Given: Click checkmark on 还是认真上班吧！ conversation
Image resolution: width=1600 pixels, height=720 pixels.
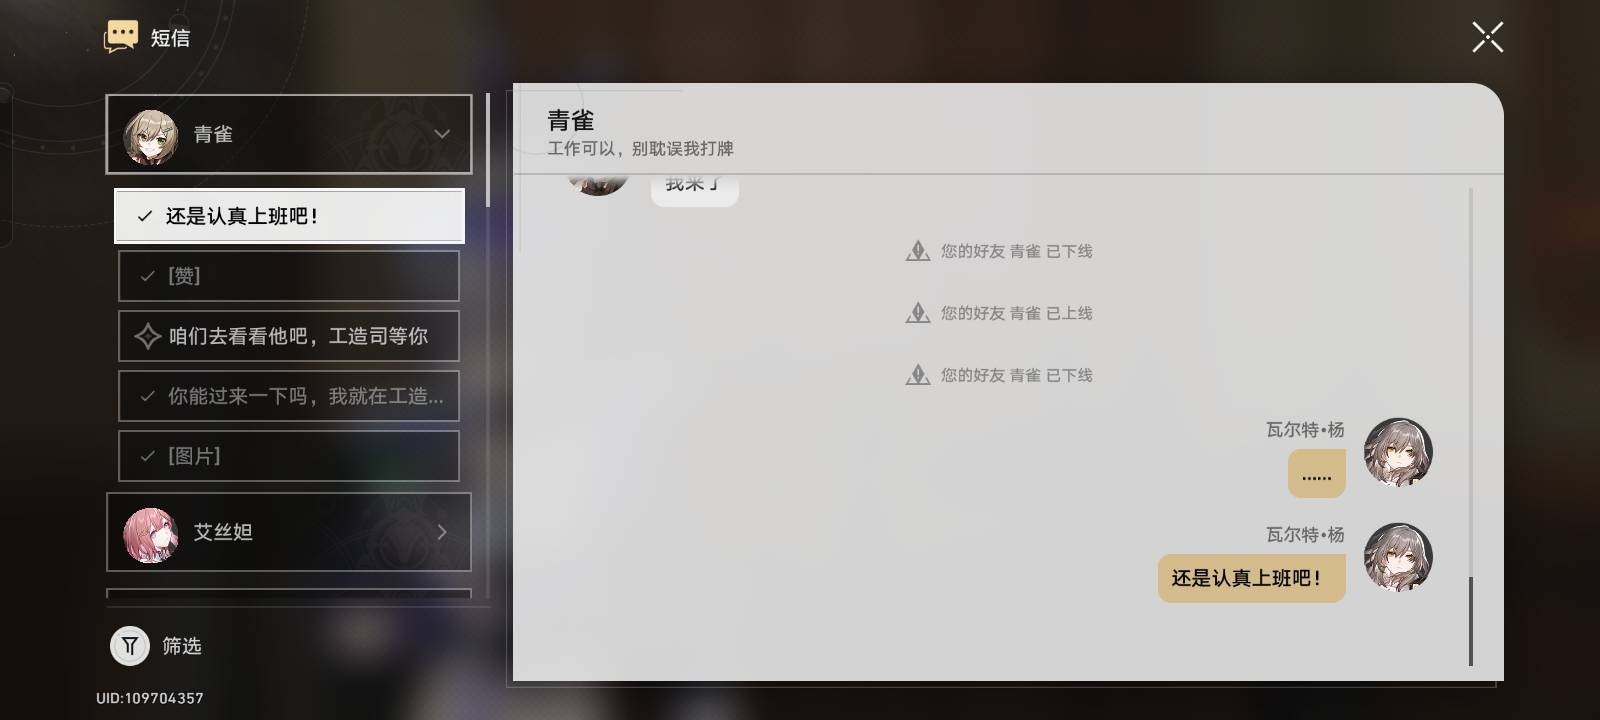Looking at the screenshot, I should (x=145, y=216).
